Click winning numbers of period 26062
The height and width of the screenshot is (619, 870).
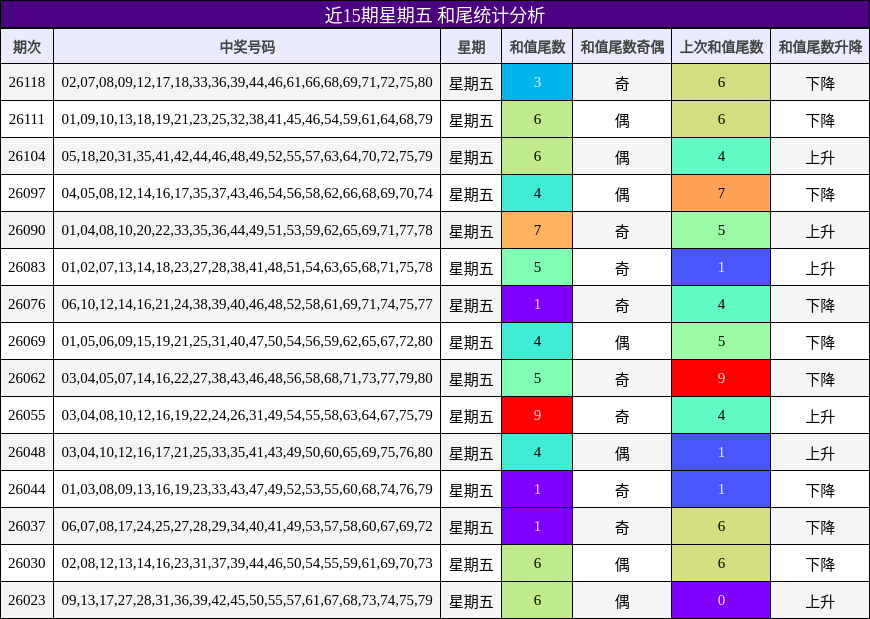click(x=247, y=378)
